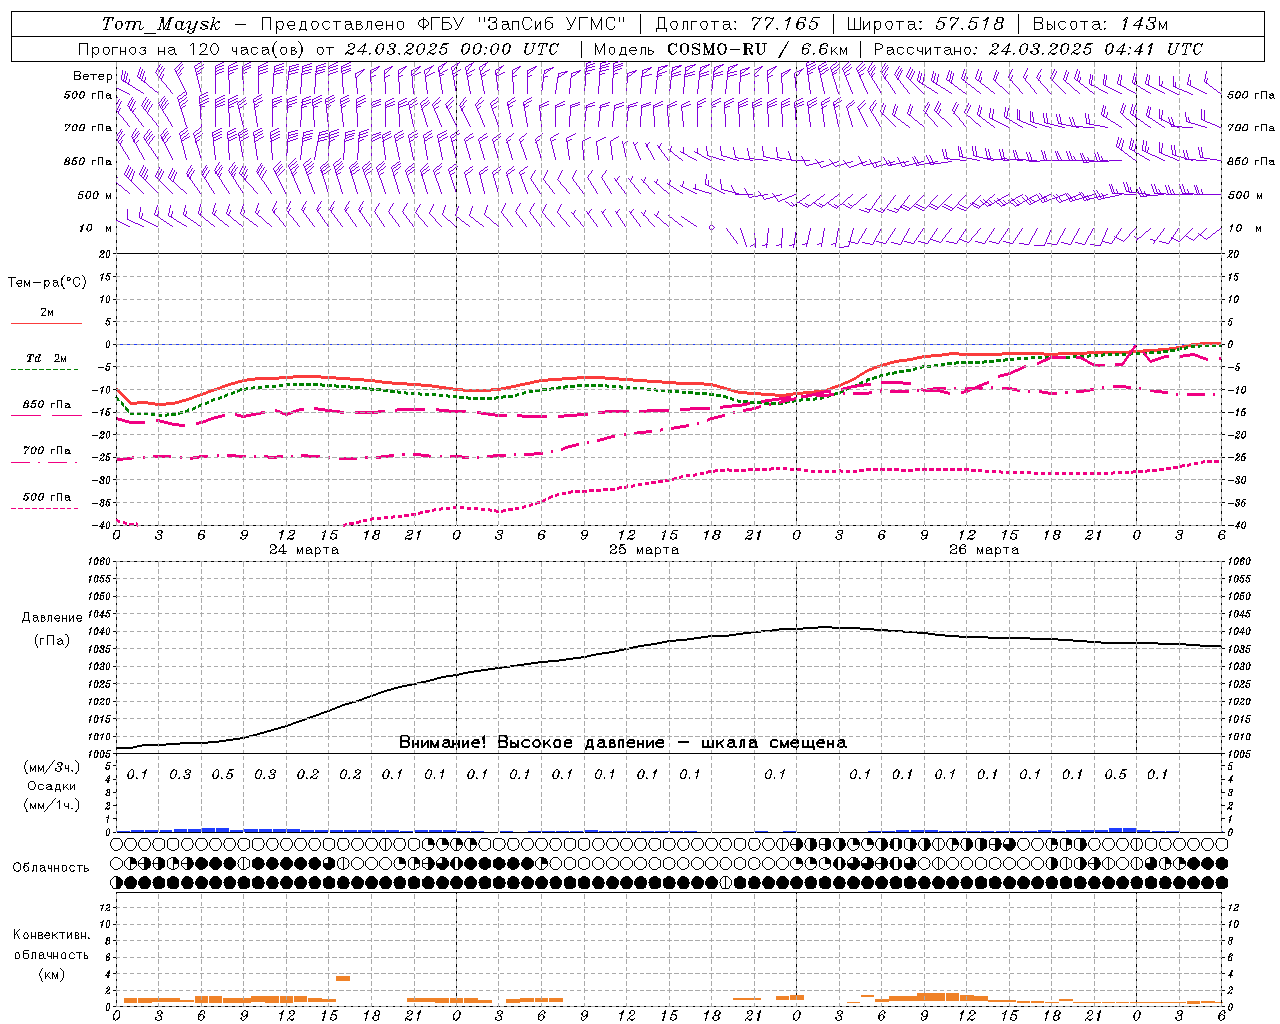Click the (гПа) pressure unit label
Screen dimensions: 1280x1024
[x=52, y=641]
